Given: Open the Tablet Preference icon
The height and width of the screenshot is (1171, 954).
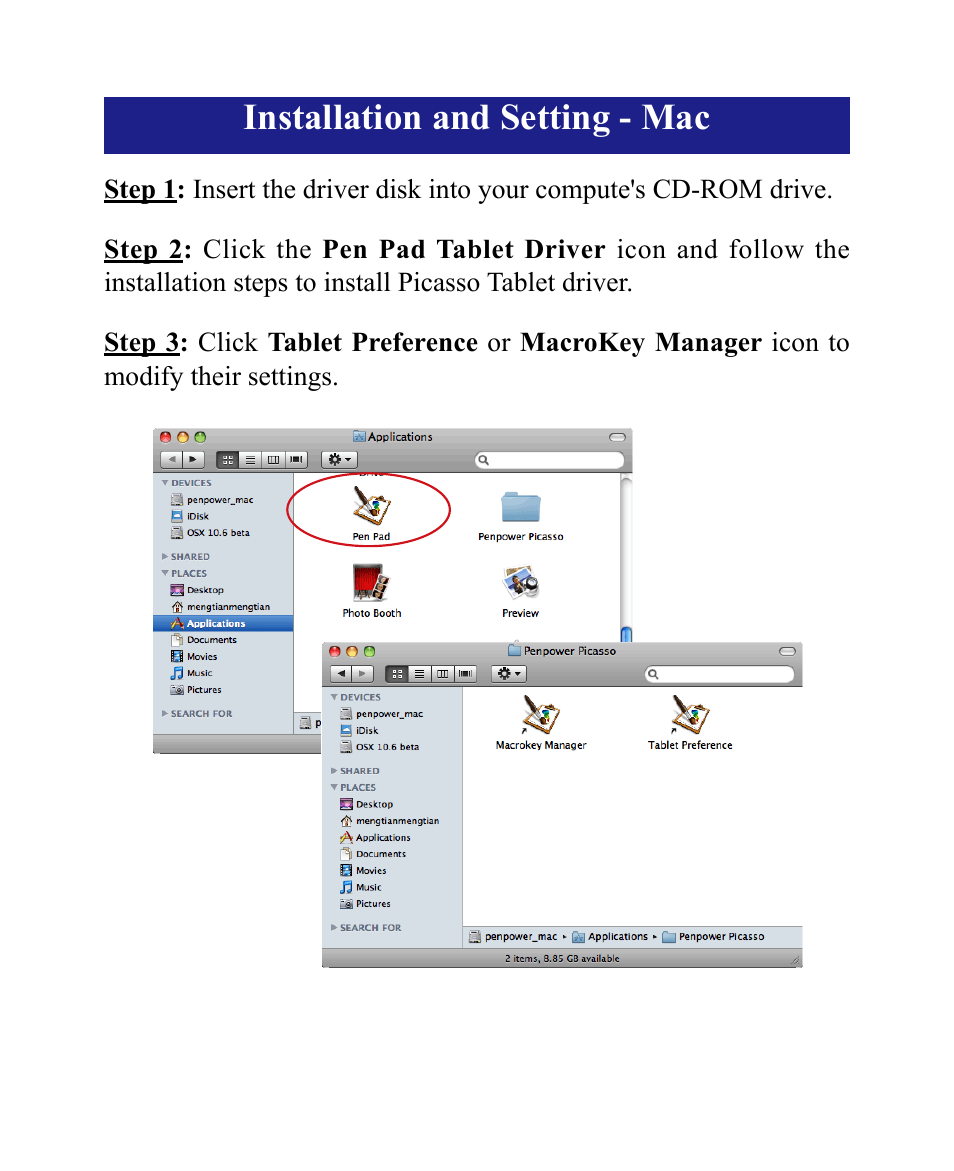Looking at the screenshot, I should pyautogui.click(x=690, y=715).
